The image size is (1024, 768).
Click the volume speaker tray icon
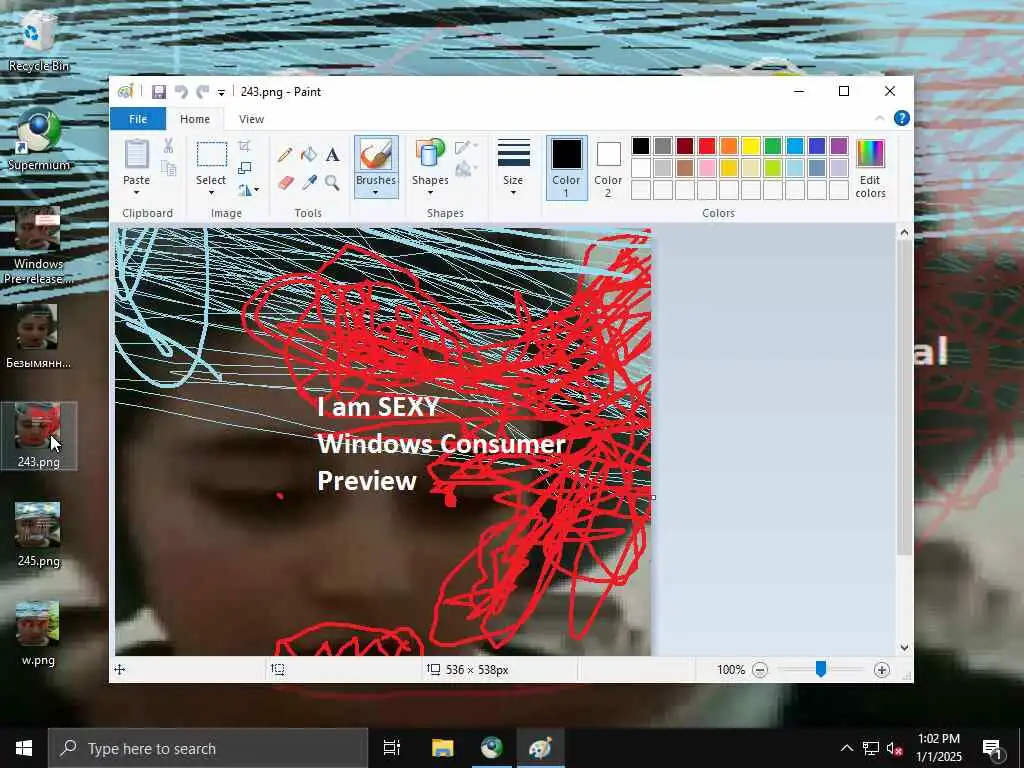click(x=894, y=748)
